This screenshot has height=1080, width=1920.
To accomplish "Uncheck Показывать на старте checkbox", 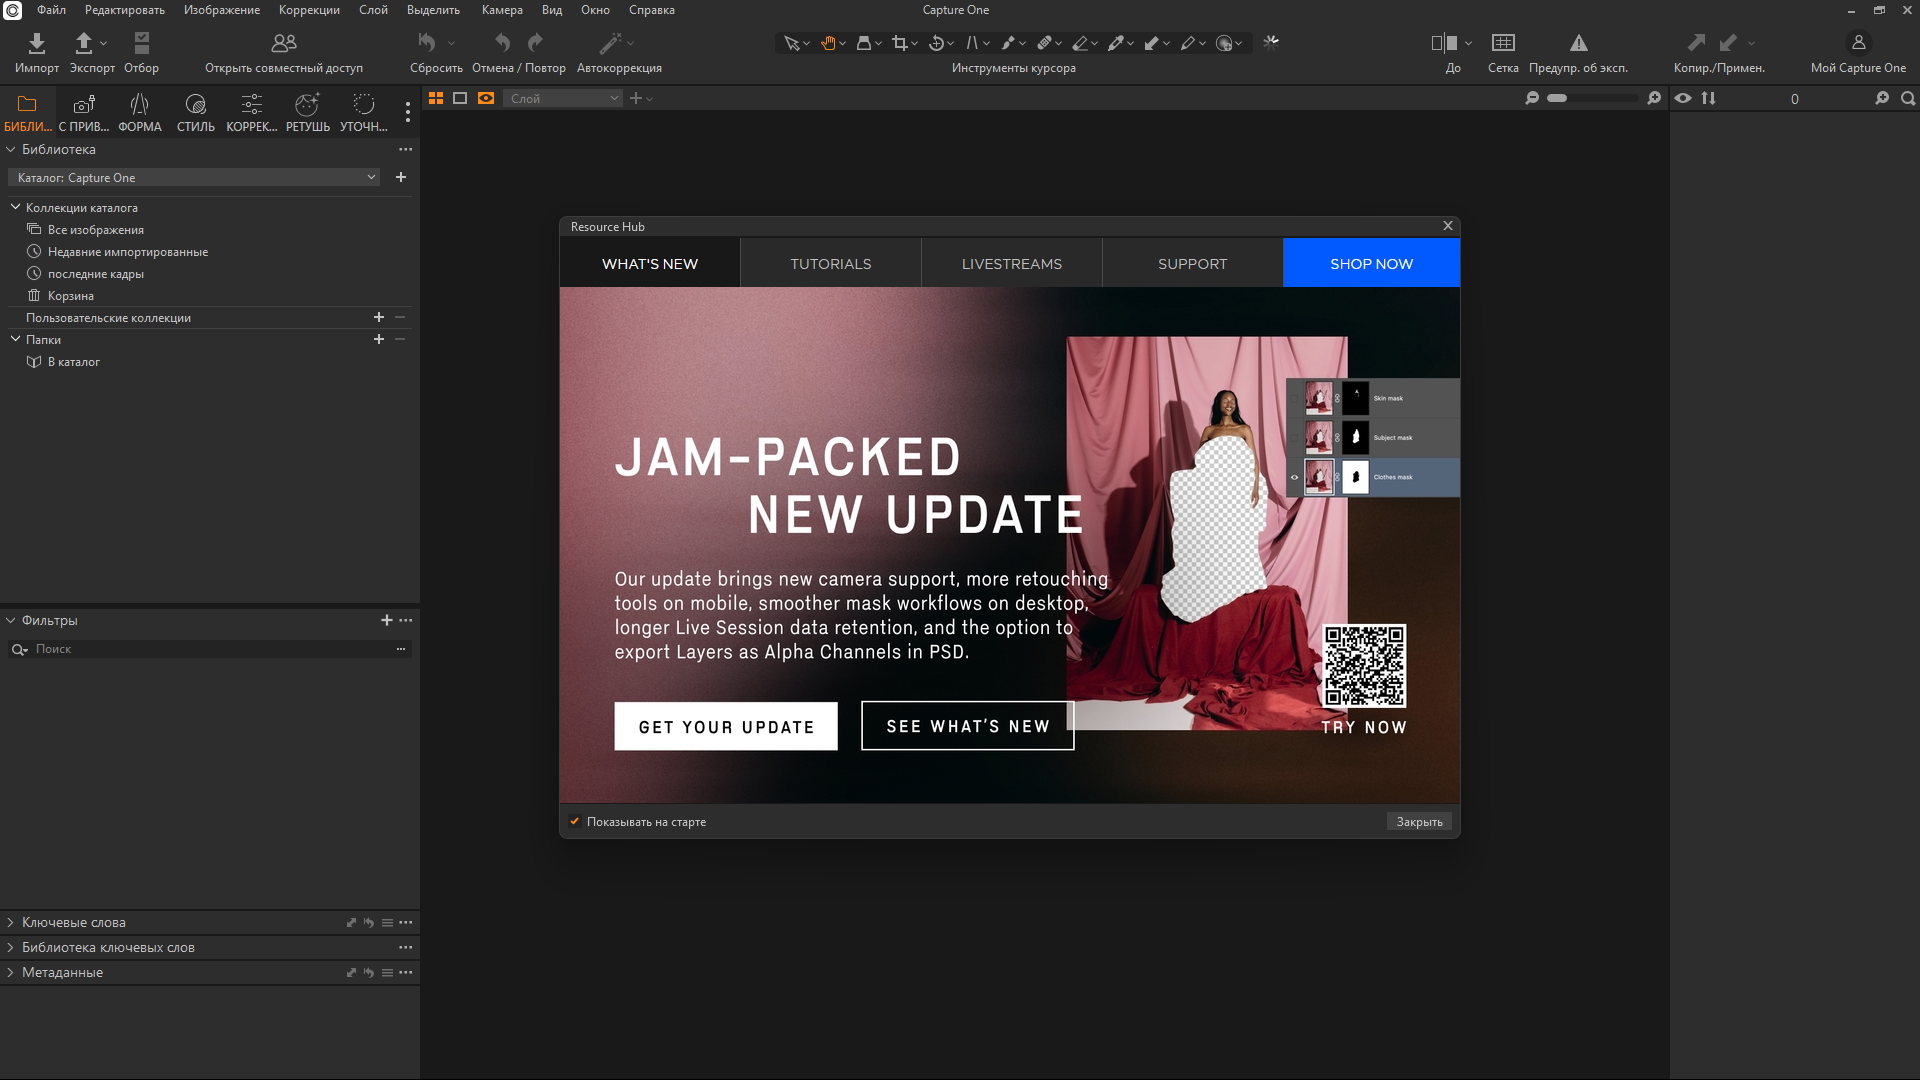I will coord(575,822).
